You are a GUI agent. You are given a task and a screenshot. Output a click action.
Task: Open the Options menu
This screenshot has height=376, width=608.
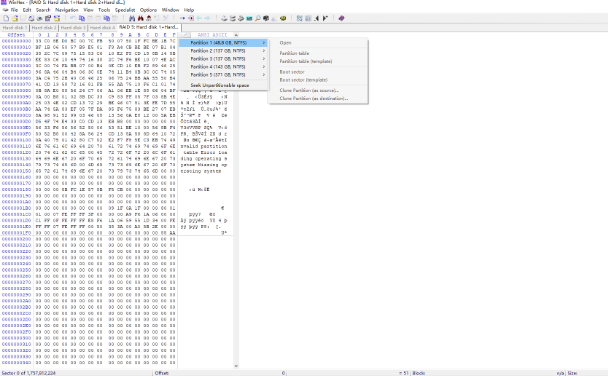click(148, 10)
